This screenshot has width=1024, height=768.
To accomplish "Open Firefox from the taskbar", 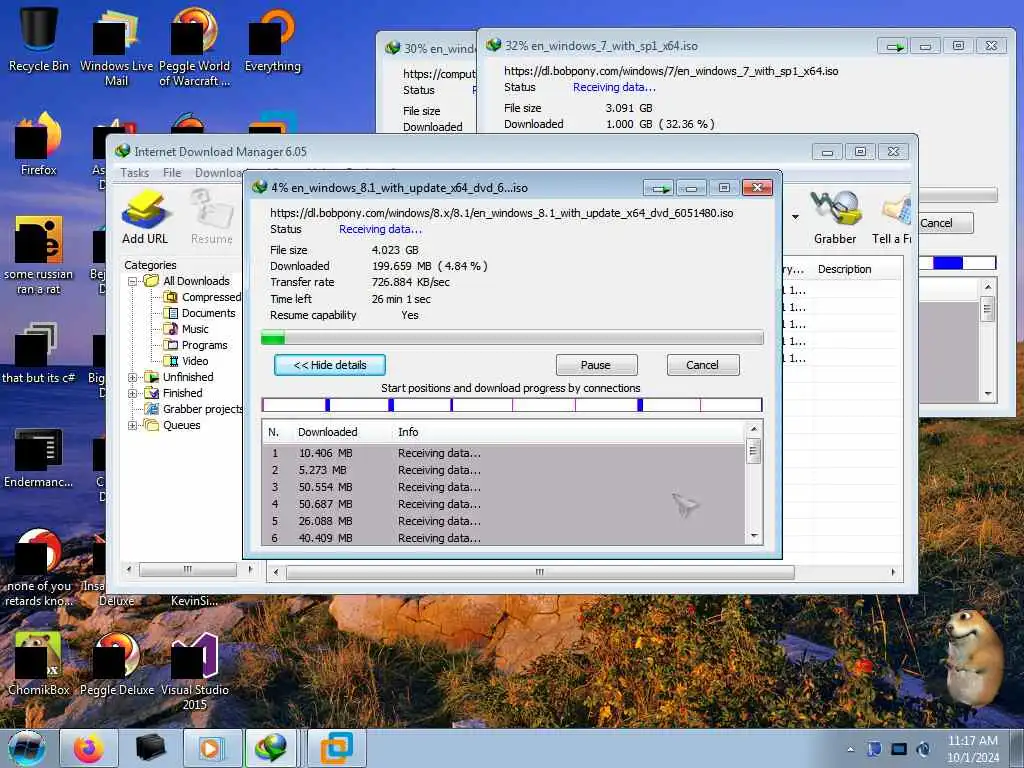I will pos(89,748).
